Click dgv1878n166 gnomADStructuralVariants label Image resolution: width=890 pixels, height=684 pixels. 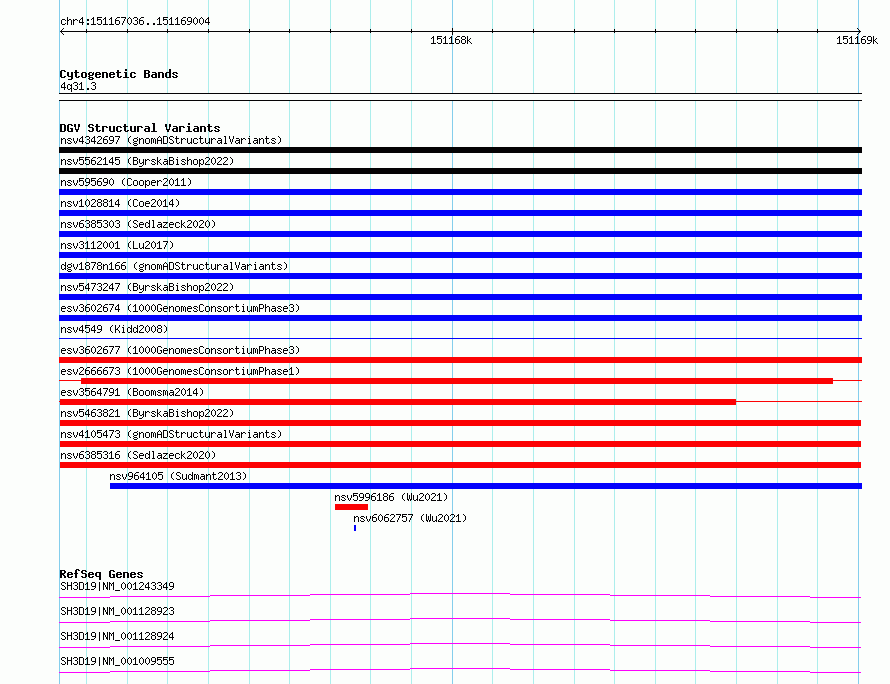[174, 266]
